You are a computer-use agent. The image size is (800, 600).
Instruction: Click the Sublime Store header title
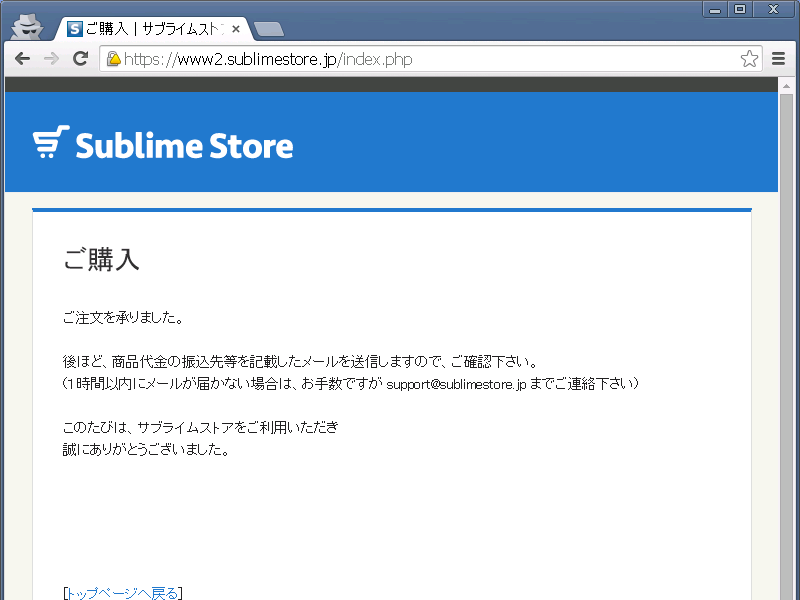pyautogui.click(x=184, y=146)
